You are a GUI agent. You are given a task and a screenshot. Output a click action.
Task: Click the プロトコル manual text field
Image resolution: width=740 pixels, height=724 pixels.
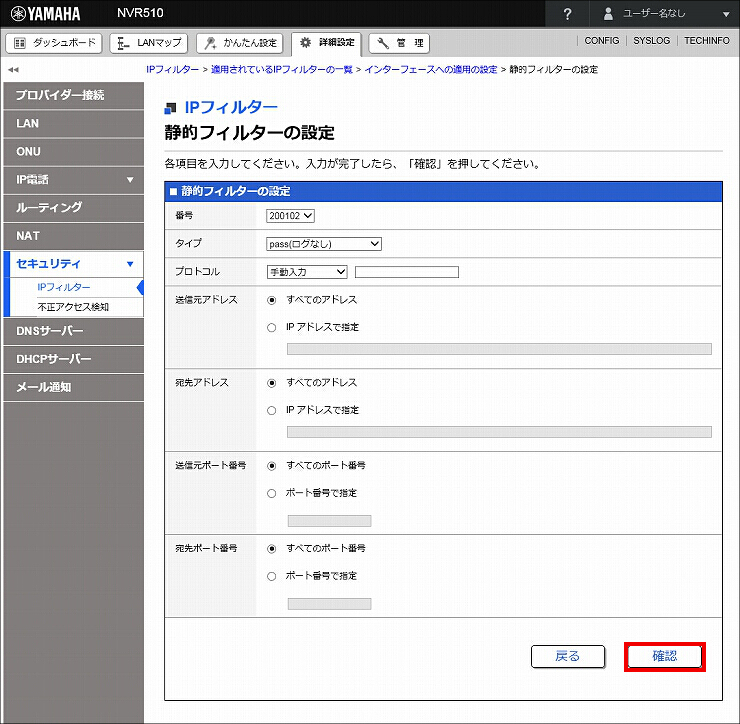coord(407,272)
